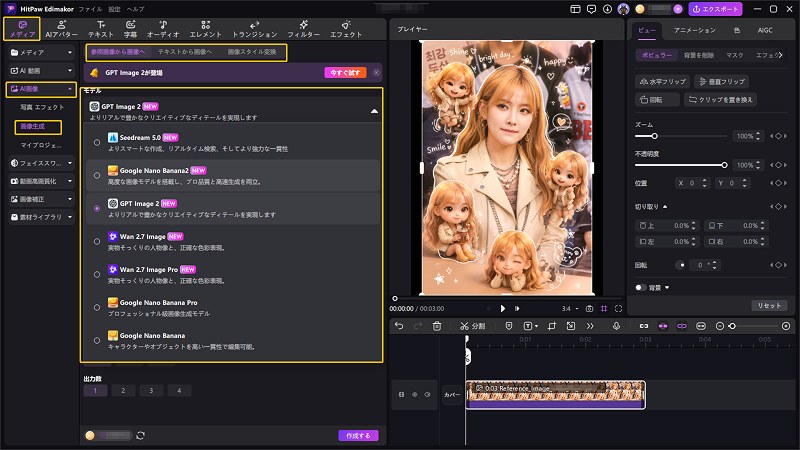This screenshot has width=800, height=450.
Task: Activate the crop tool in timeline toolbar
Action: pyautogui.click(x=552, y=326)
